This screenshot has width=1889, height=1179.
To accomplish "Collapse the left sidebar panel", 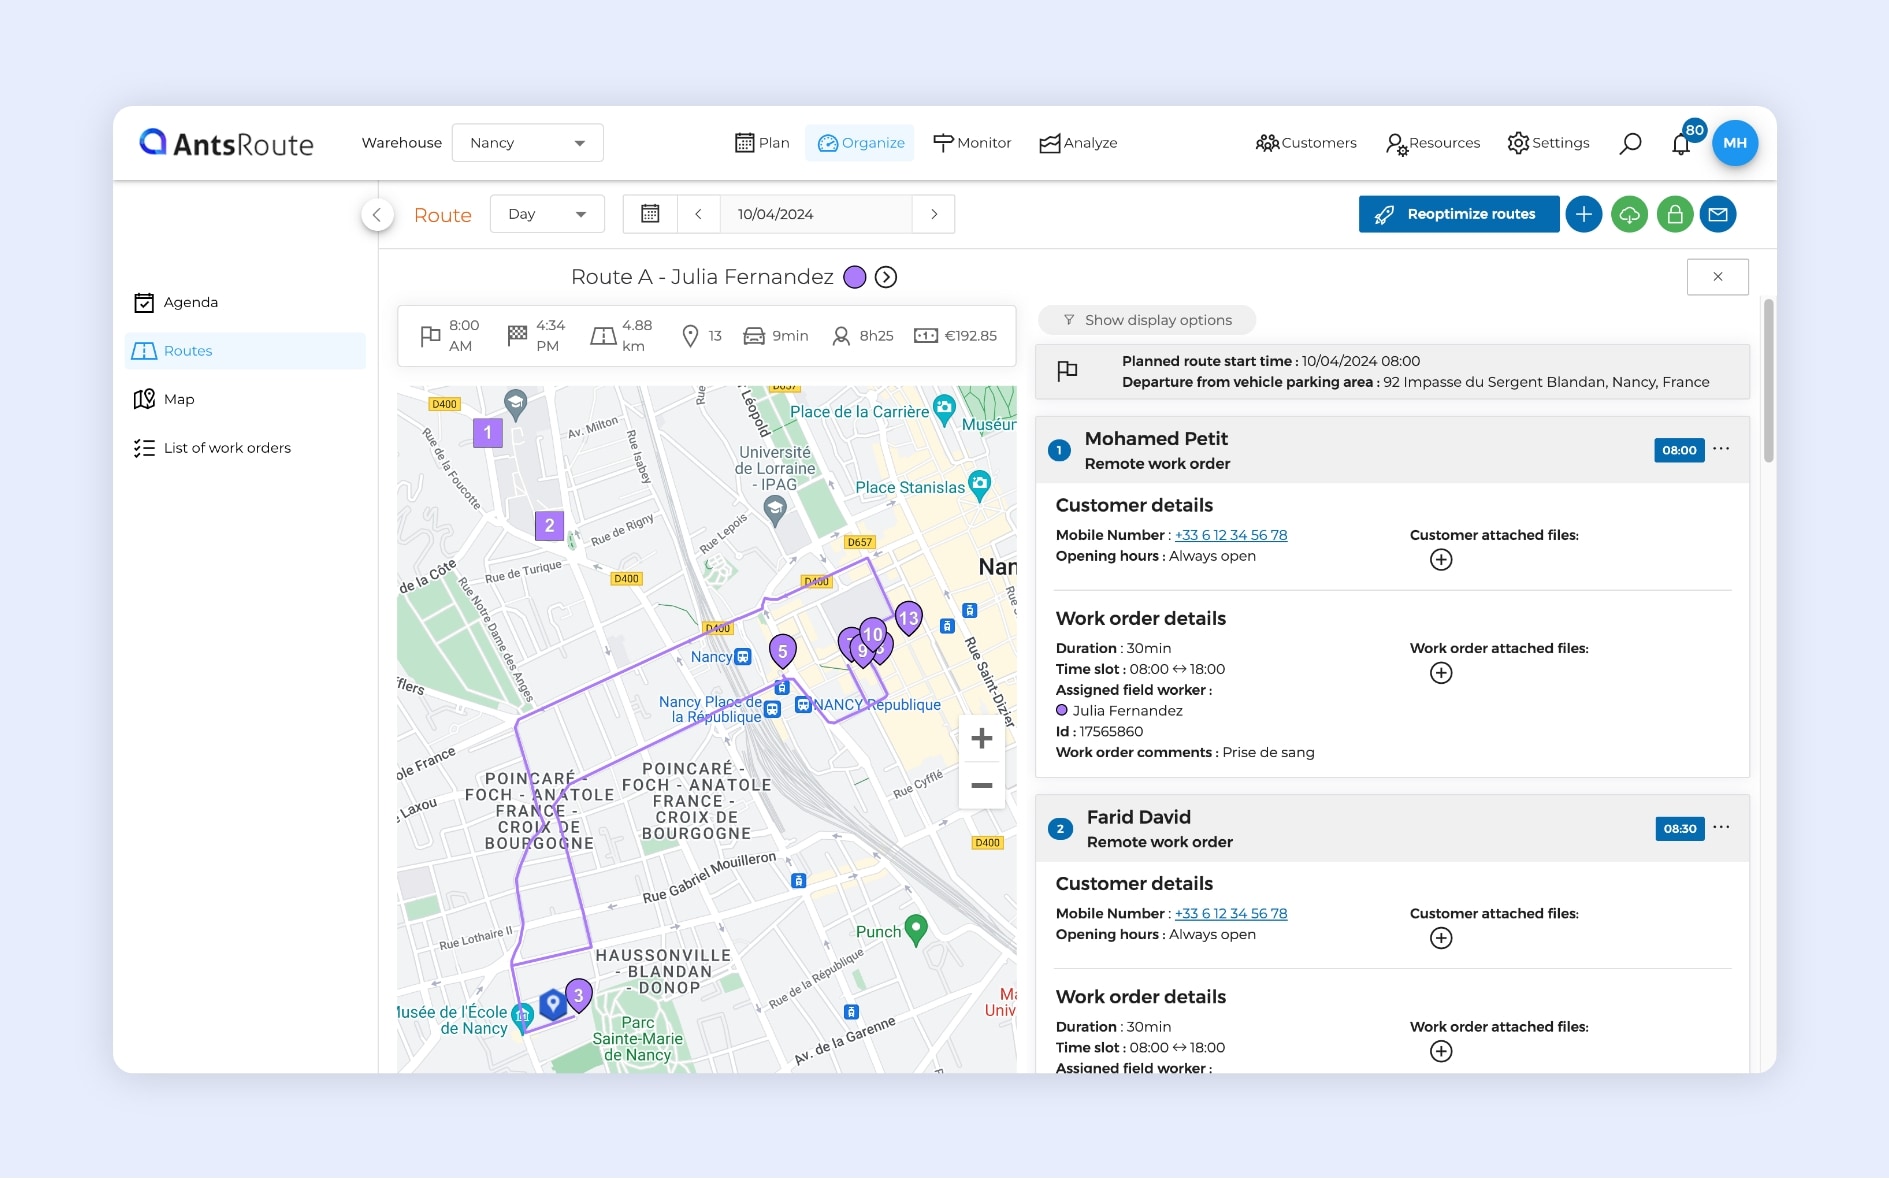I will click(377, 214).
